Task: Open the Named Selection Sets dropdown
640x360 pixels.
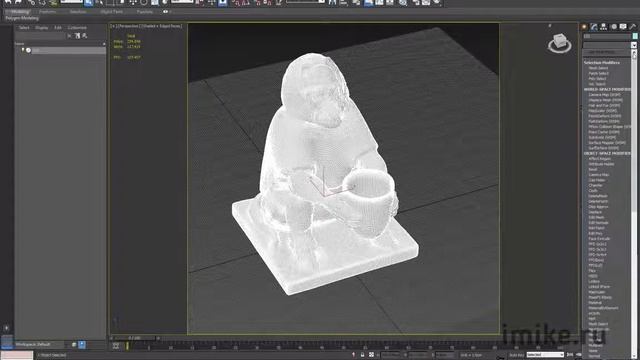Action: 305,2
